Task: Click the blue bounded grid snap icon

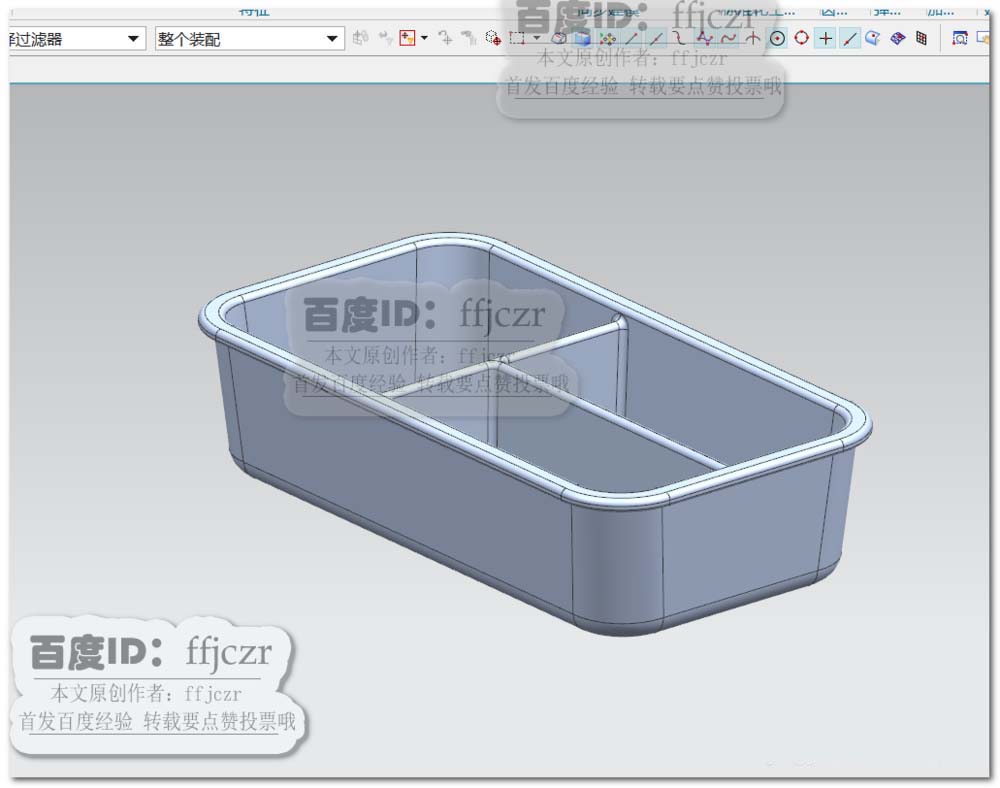Action: (x=897, y=38)
